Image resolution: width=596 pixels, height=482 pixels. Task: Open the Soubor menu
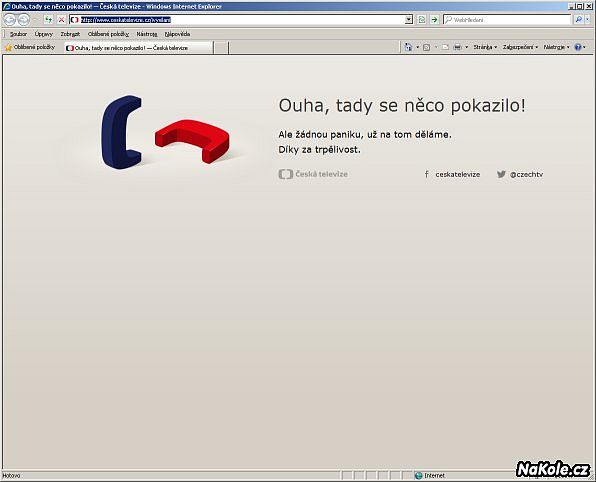18,34
